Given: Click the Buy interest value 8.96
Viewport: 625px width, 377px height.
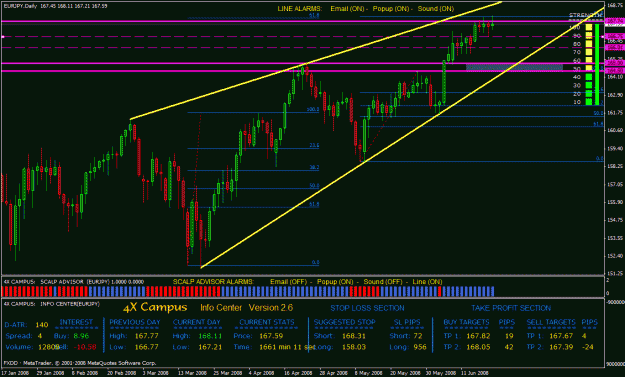Looking at the screenshot, I should click(x=81, y=336).
